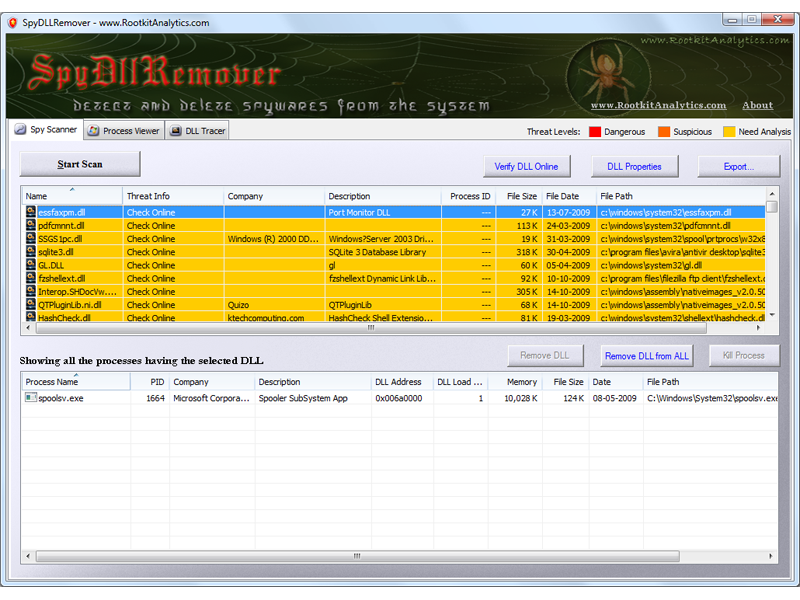Close the SpyDLLRemover window
The height and width of the screenshot is (600, 800).
[778, 19]
